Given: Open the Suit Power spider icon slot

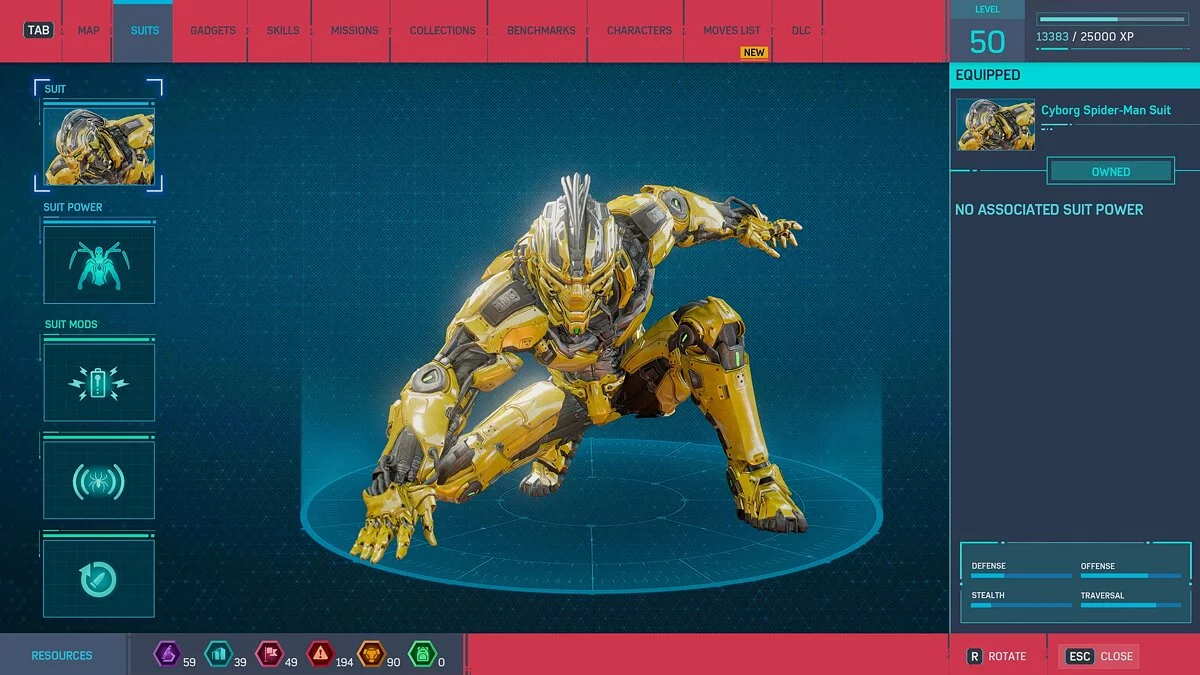Looking at the screenshot, I should point(99,265).
